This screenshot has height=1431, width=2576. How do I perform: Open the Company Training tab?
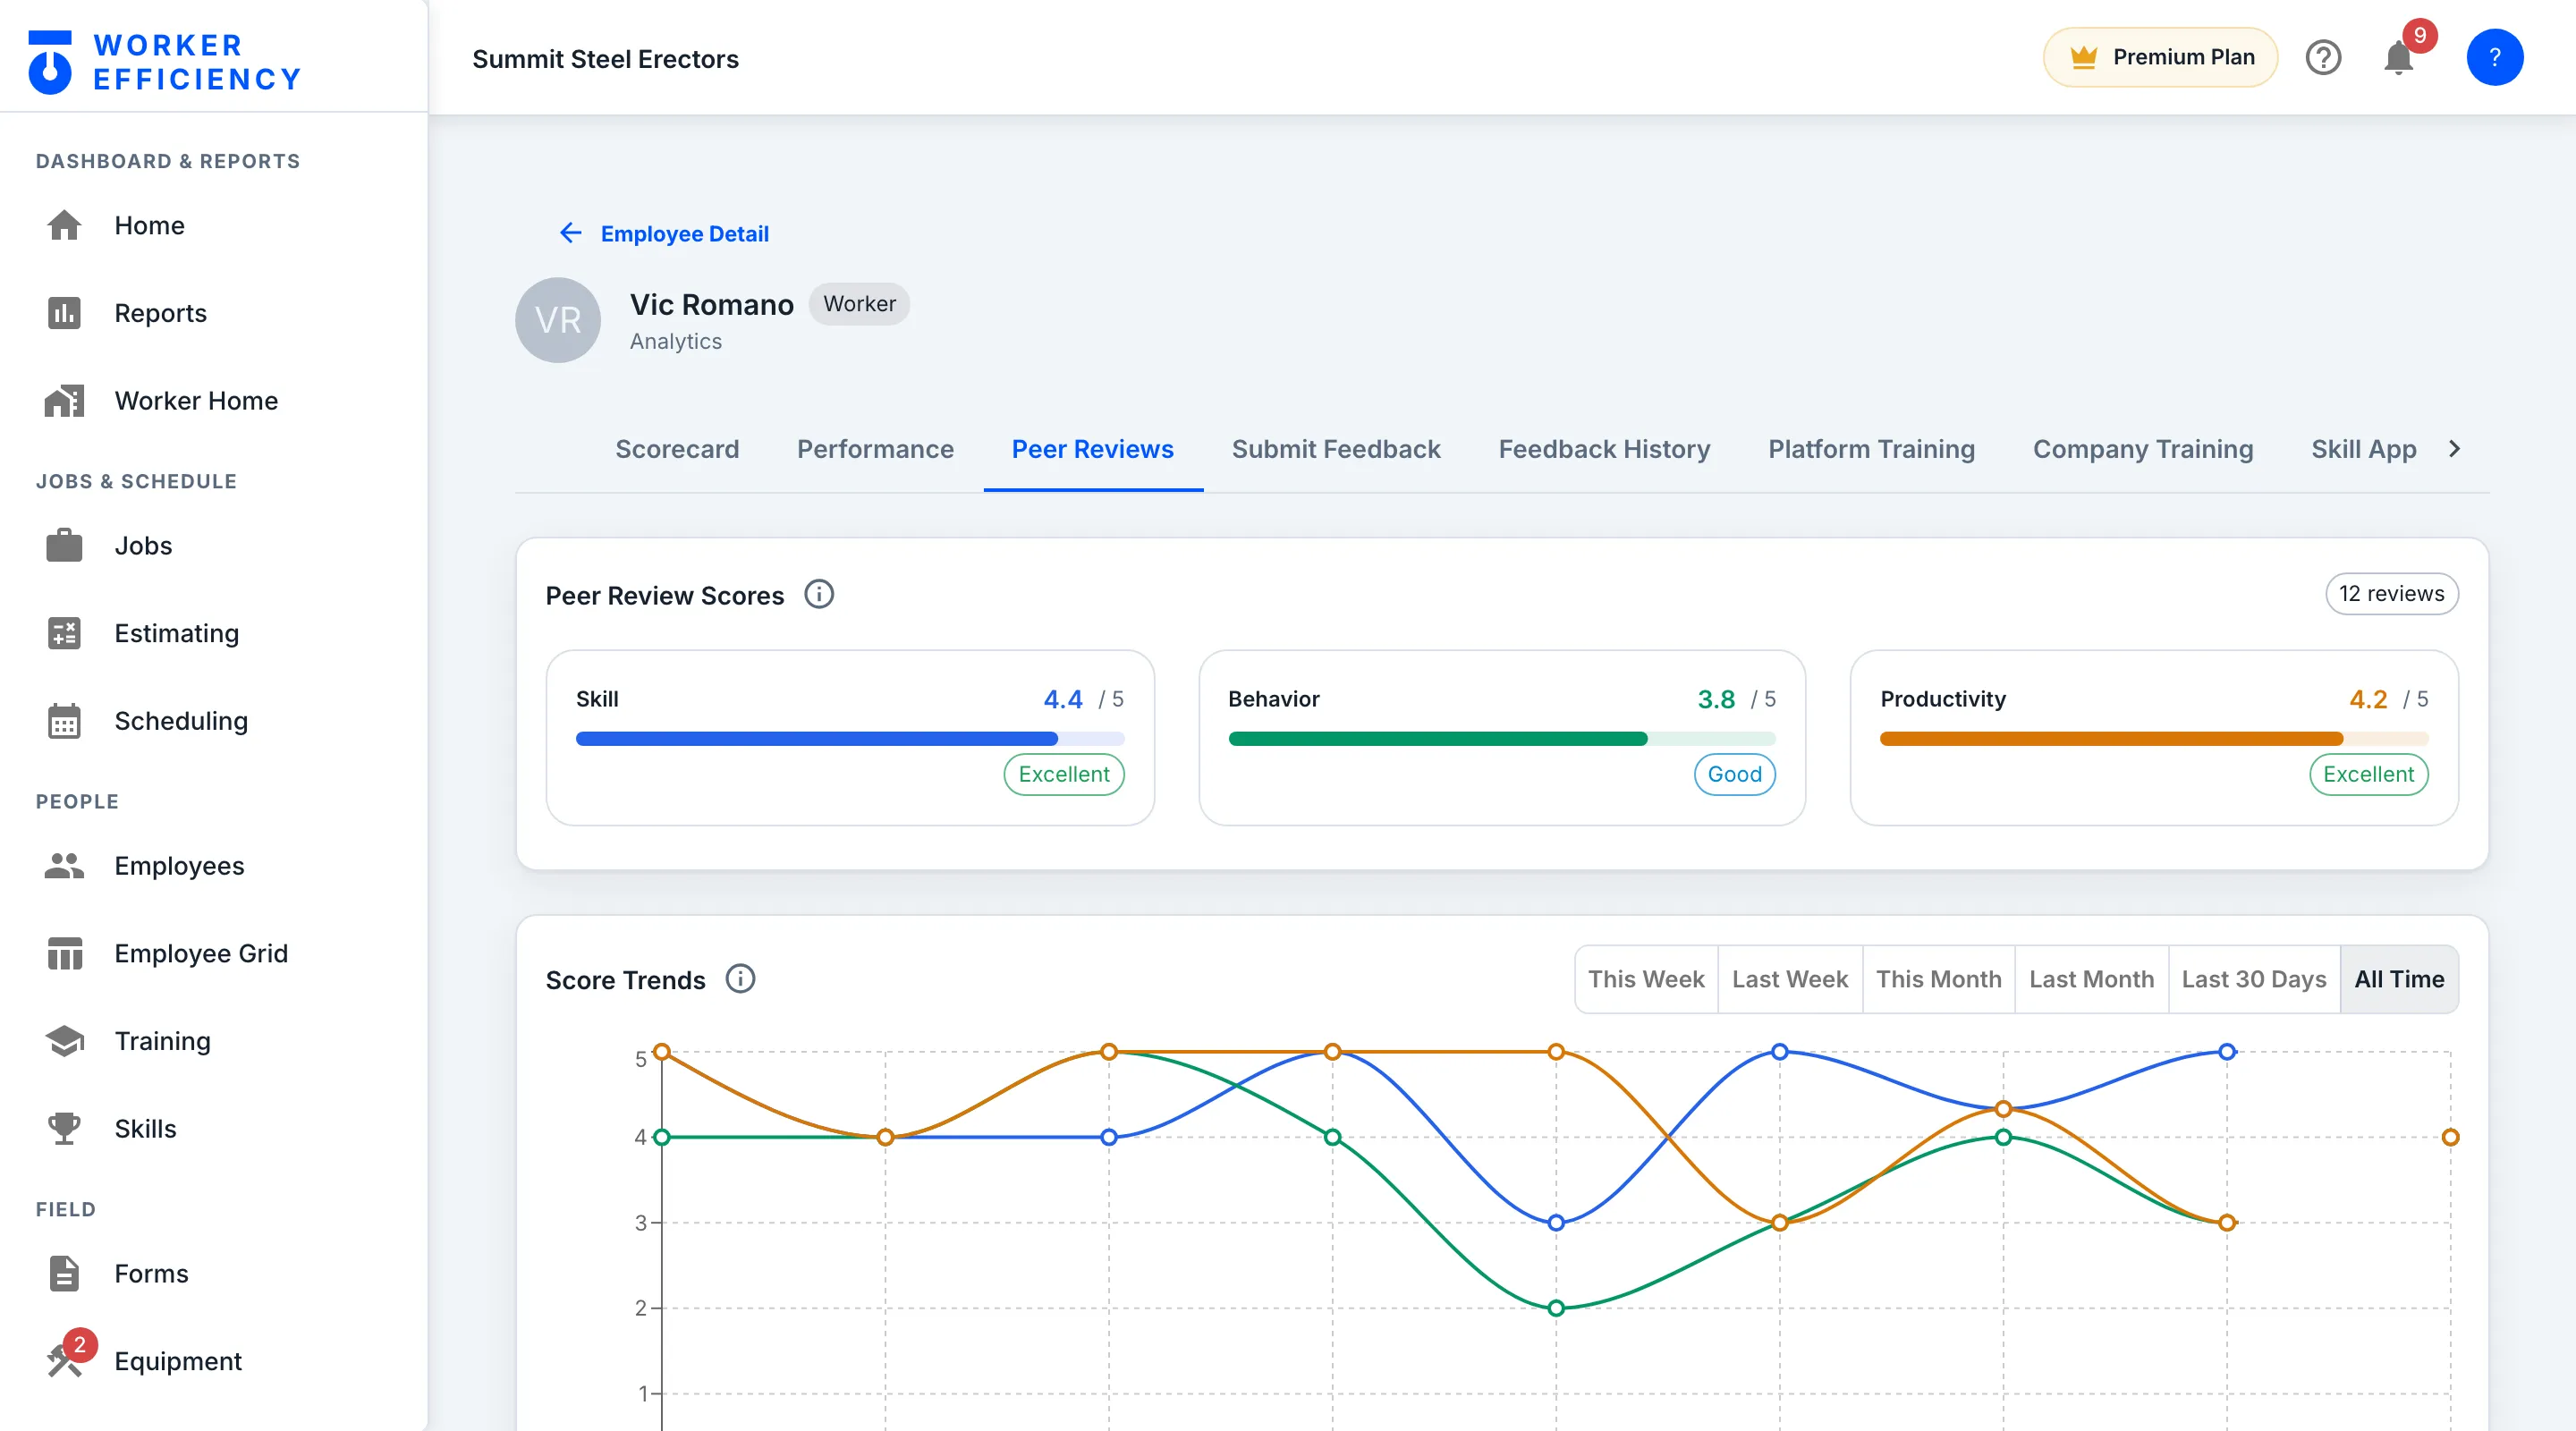2143,449
